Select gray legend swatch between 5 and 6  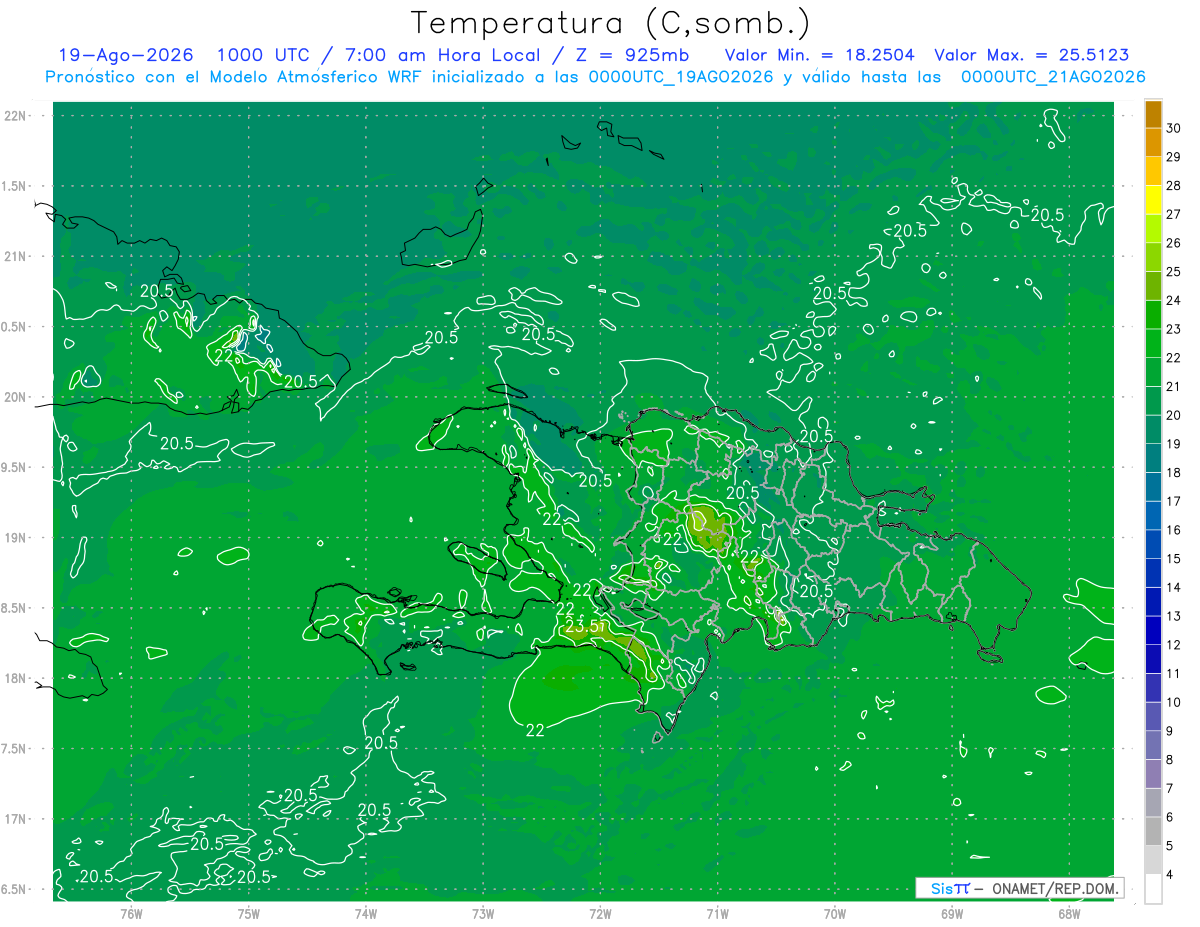[1153, 832]
